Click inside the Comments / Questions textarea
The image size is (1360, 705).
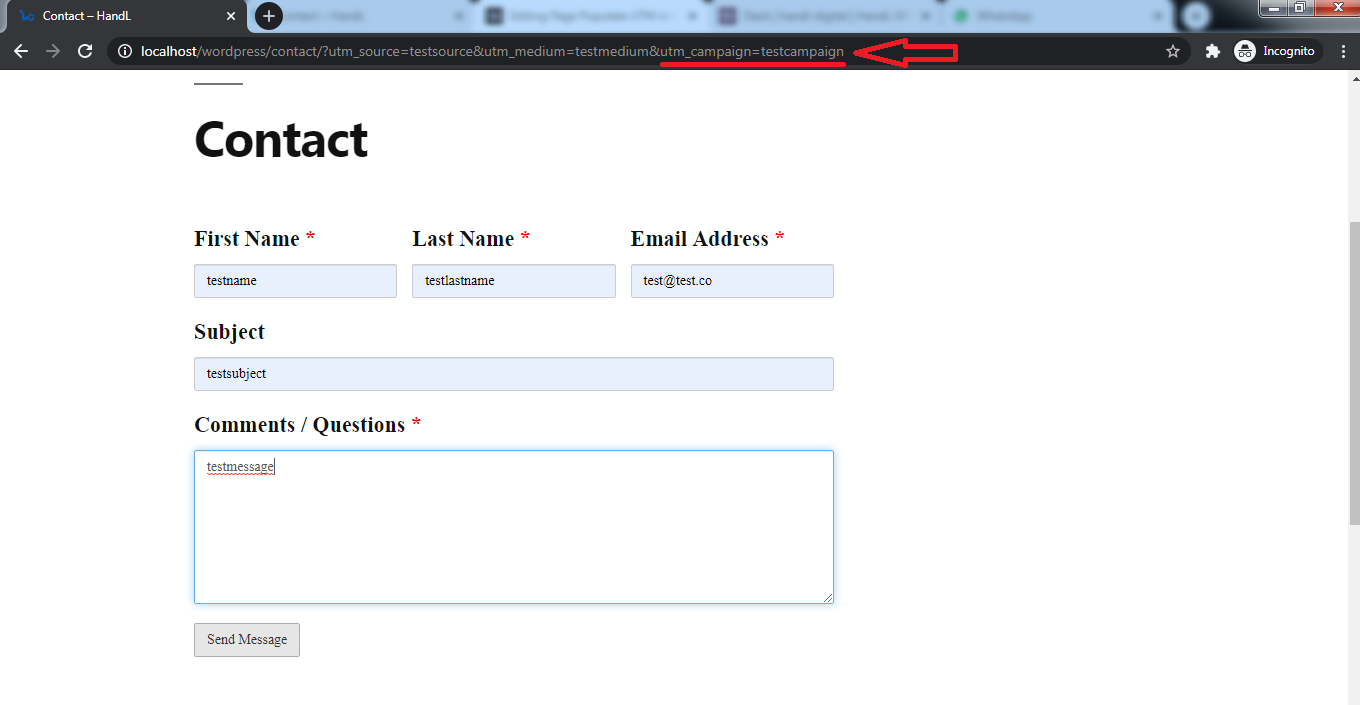coord(513,527)
